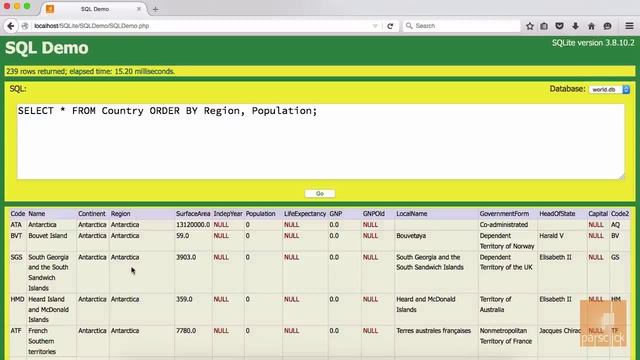Click the Pocket save icon
The height and width of the screenshot is (360, 640).
point(560,26)
